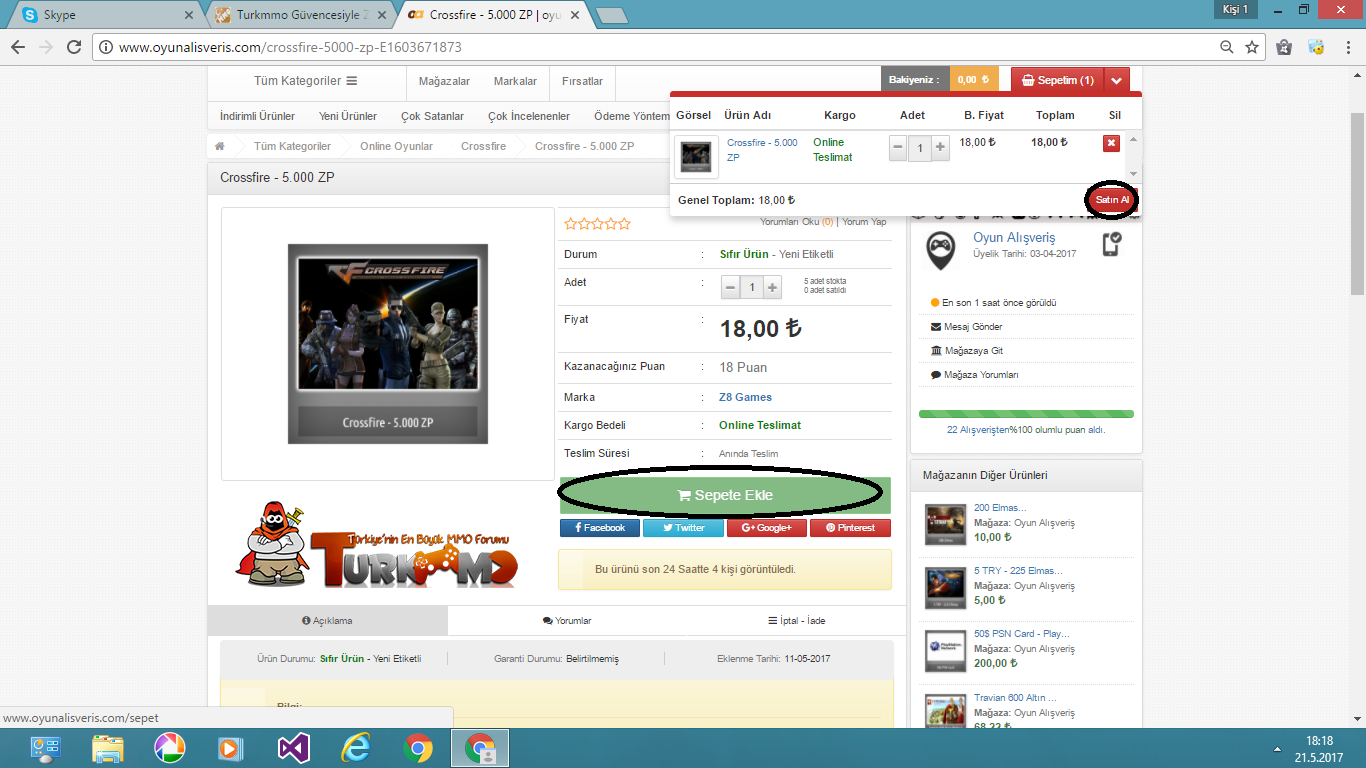This screenshot has height=768, width=1366.
Task: Open the Fırsatlar menu item
Action: pos(582,81)
